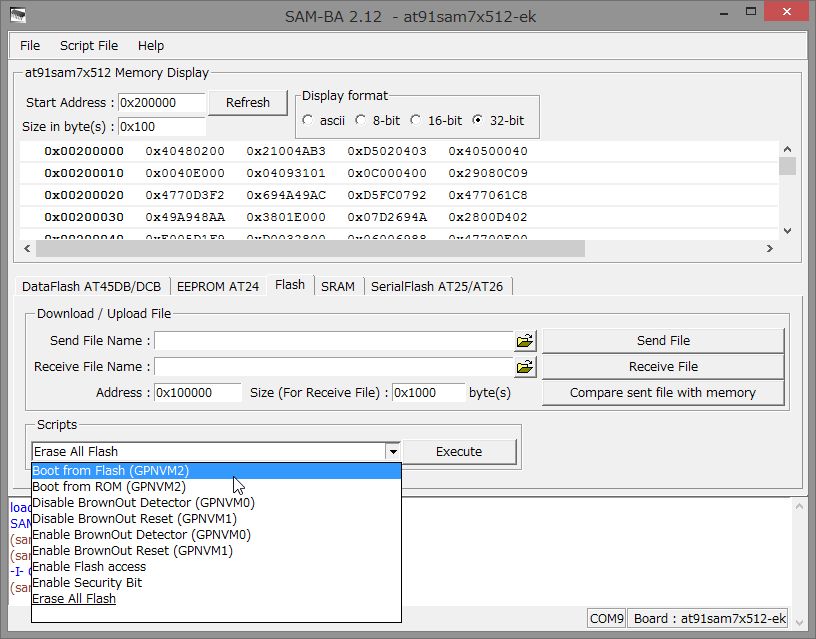This screenshot has height=639, width=816.
Task: Click the Execute button
Action: click(x=460, y=452)
